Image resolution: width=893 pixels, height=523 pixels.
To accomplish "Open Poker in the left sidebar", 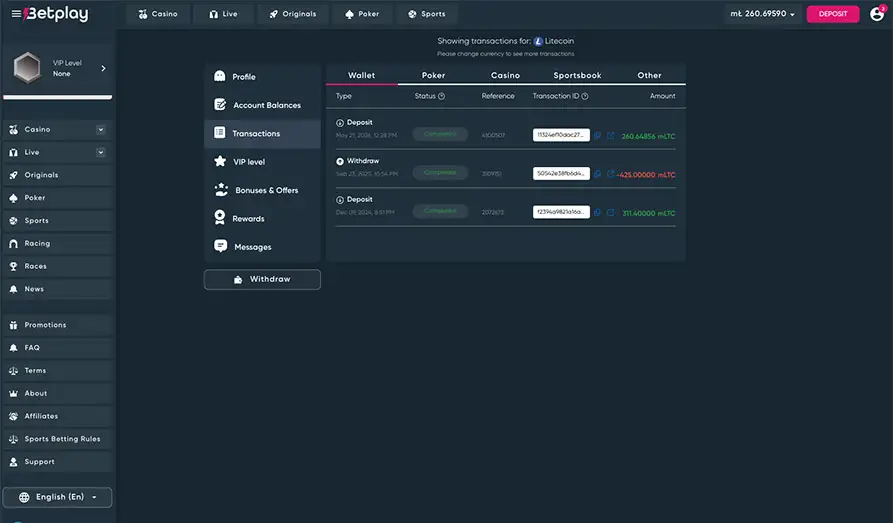I will (58, 198).
